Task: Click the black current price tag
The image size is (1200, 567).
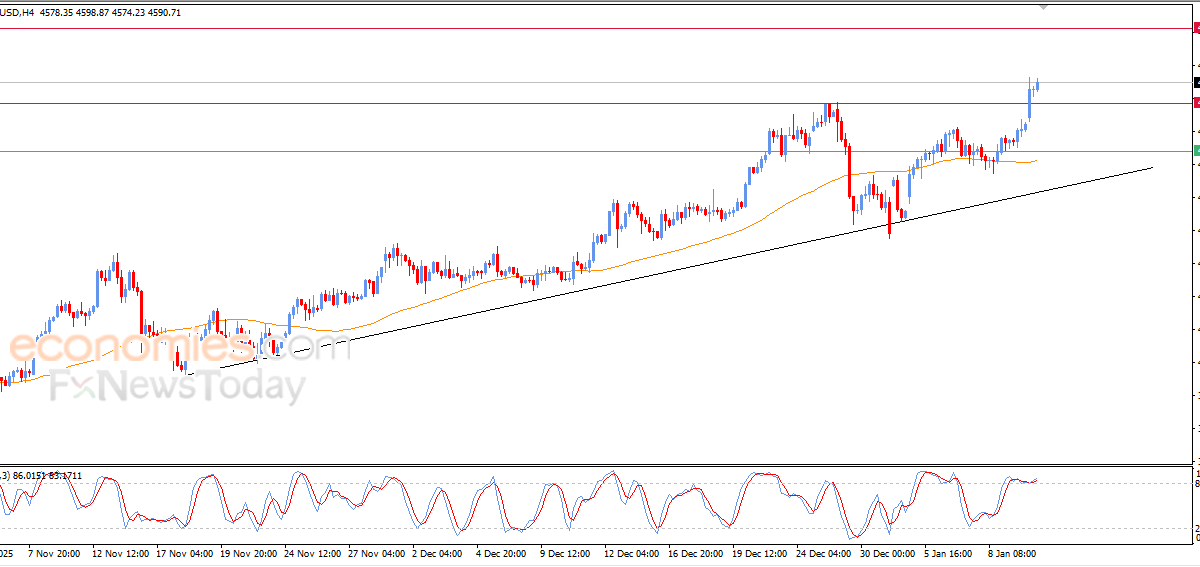Action: 1196,82
